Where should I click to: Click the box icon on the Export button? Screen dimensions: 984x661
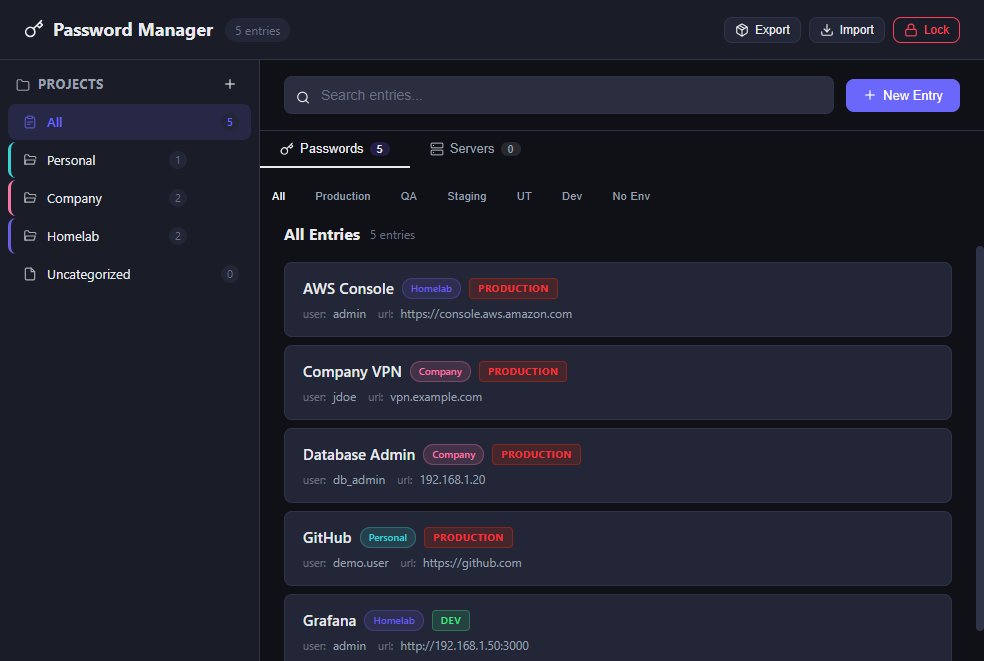[742, 30]
